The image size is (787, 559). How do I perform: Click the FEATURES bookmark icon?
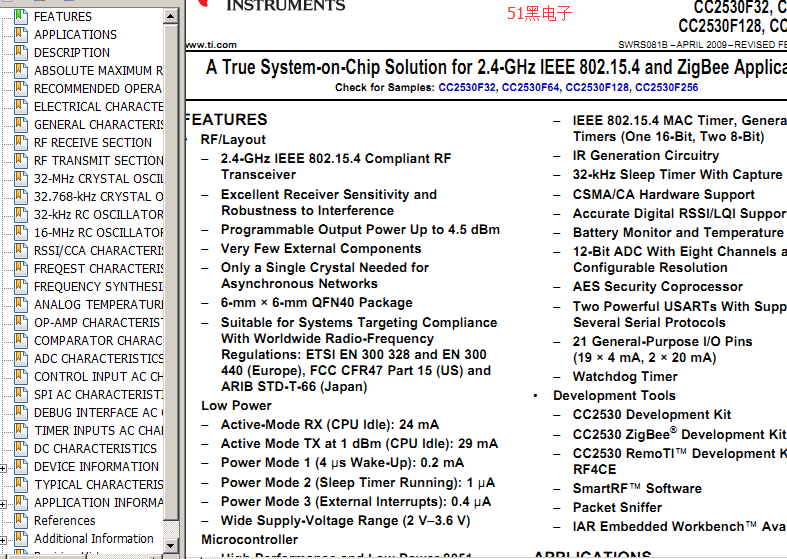click(x=21, y=17)
